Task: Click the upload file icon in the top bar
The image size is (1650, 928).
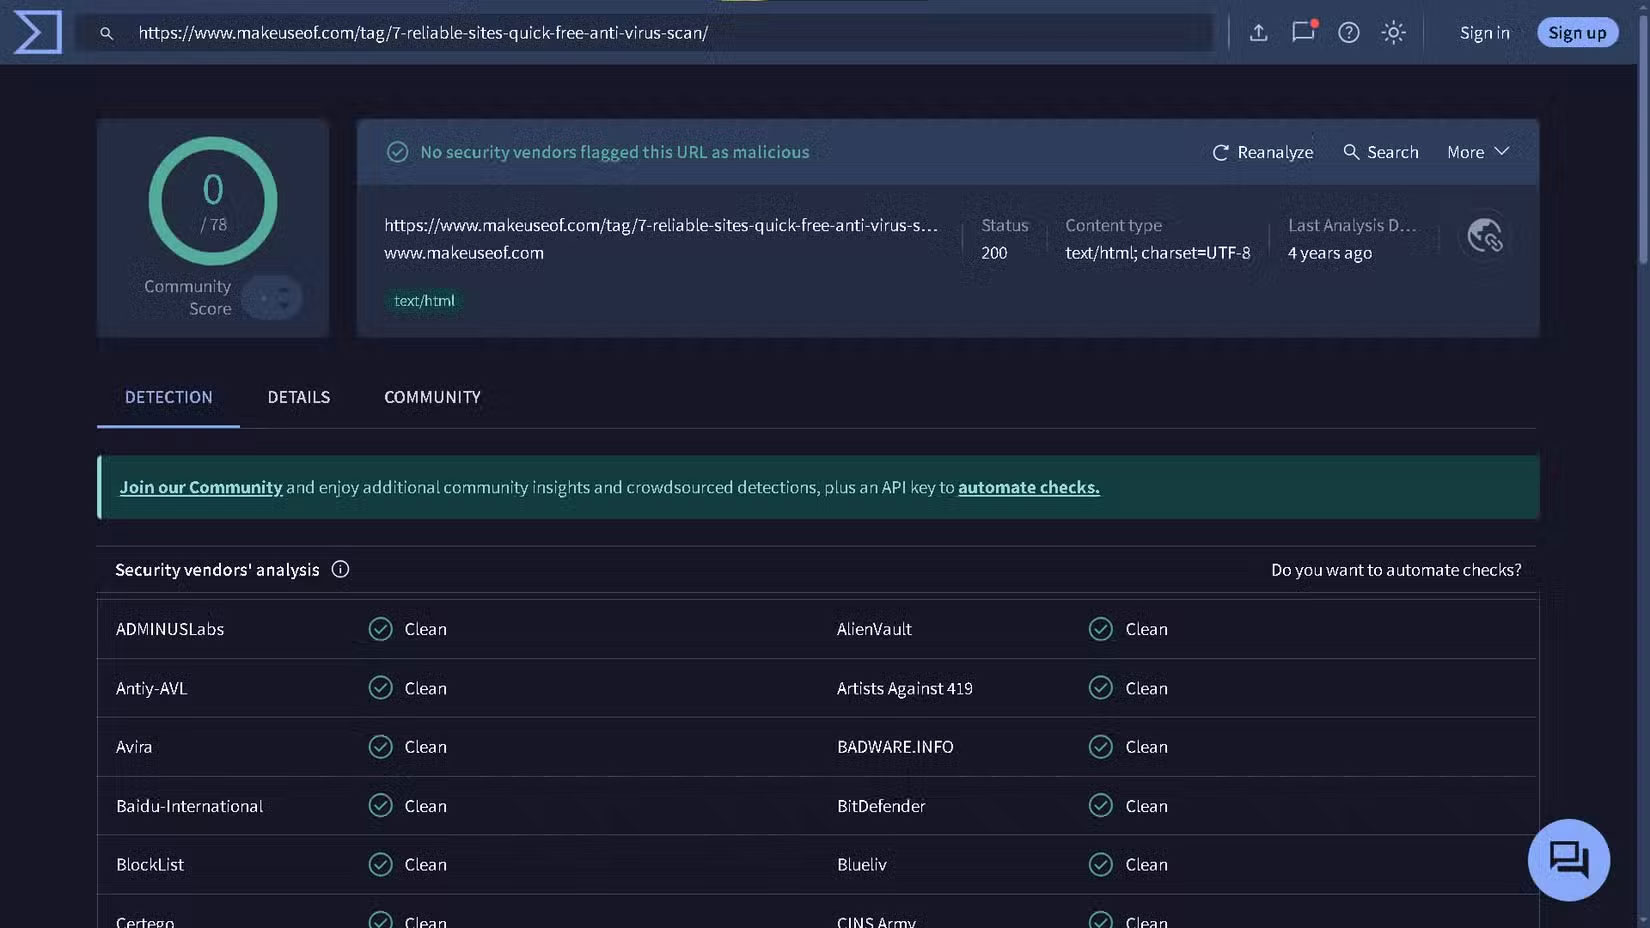Action: point(1257,32)
